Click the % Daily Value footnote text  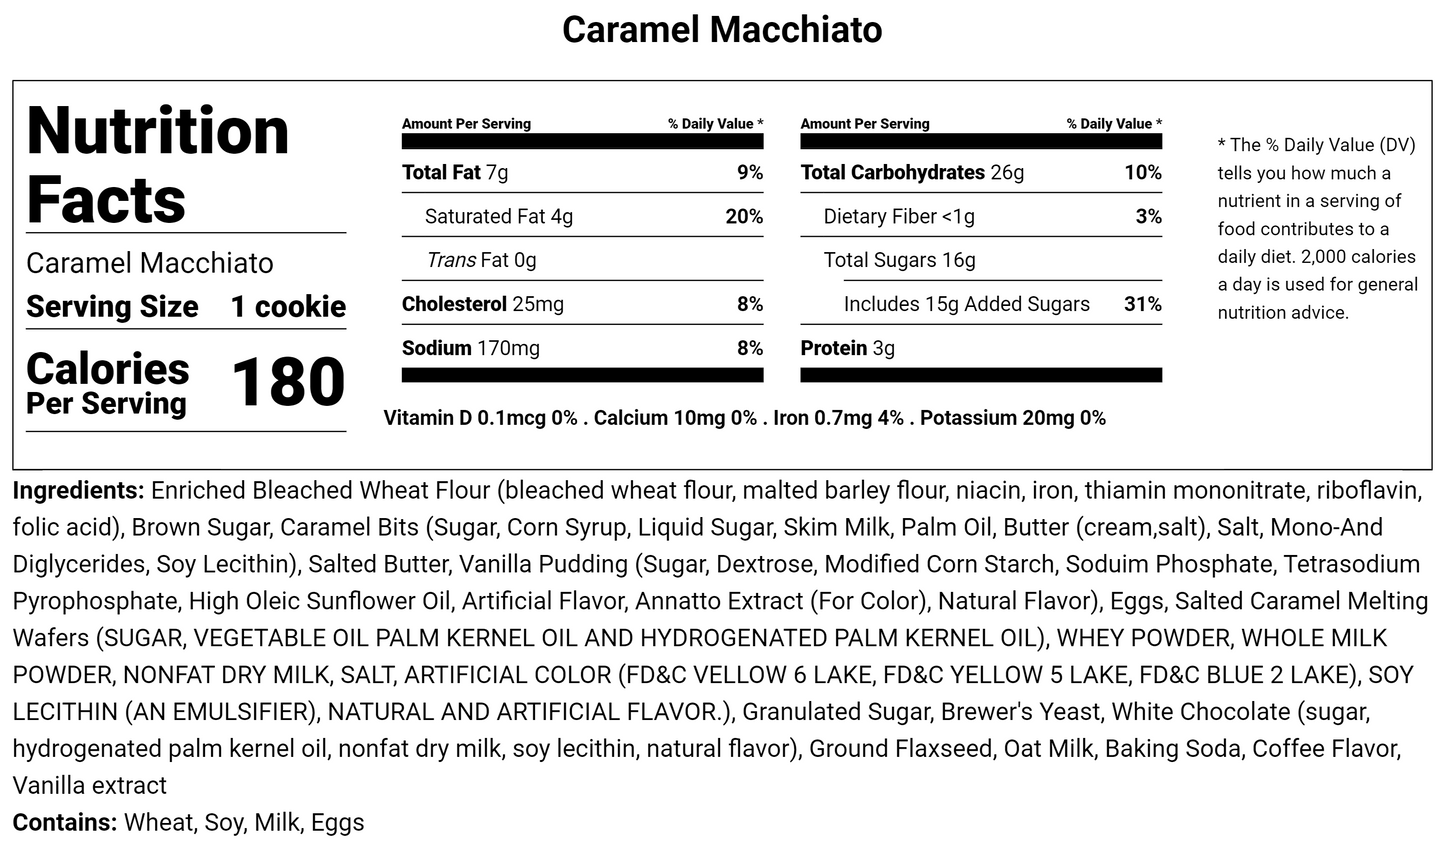(1316, 228)
